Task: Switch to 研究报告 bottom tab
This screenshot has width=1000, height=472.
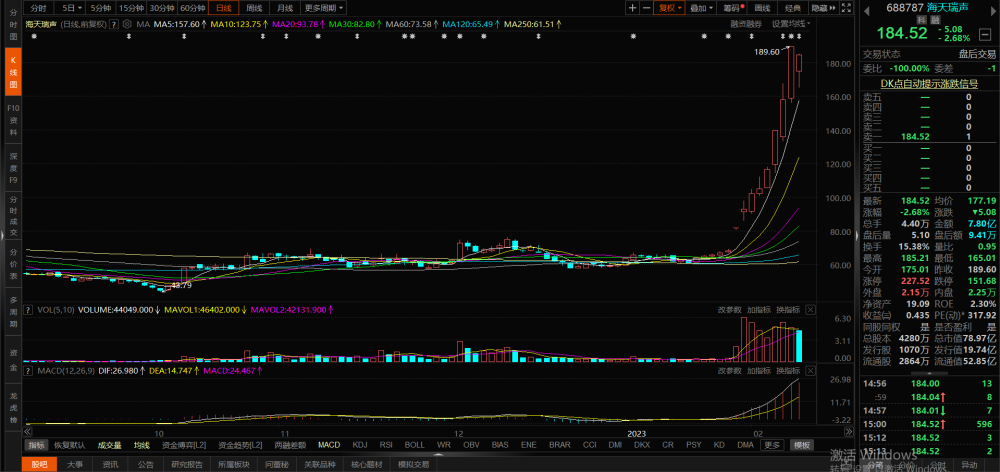Action: [186, 464]
